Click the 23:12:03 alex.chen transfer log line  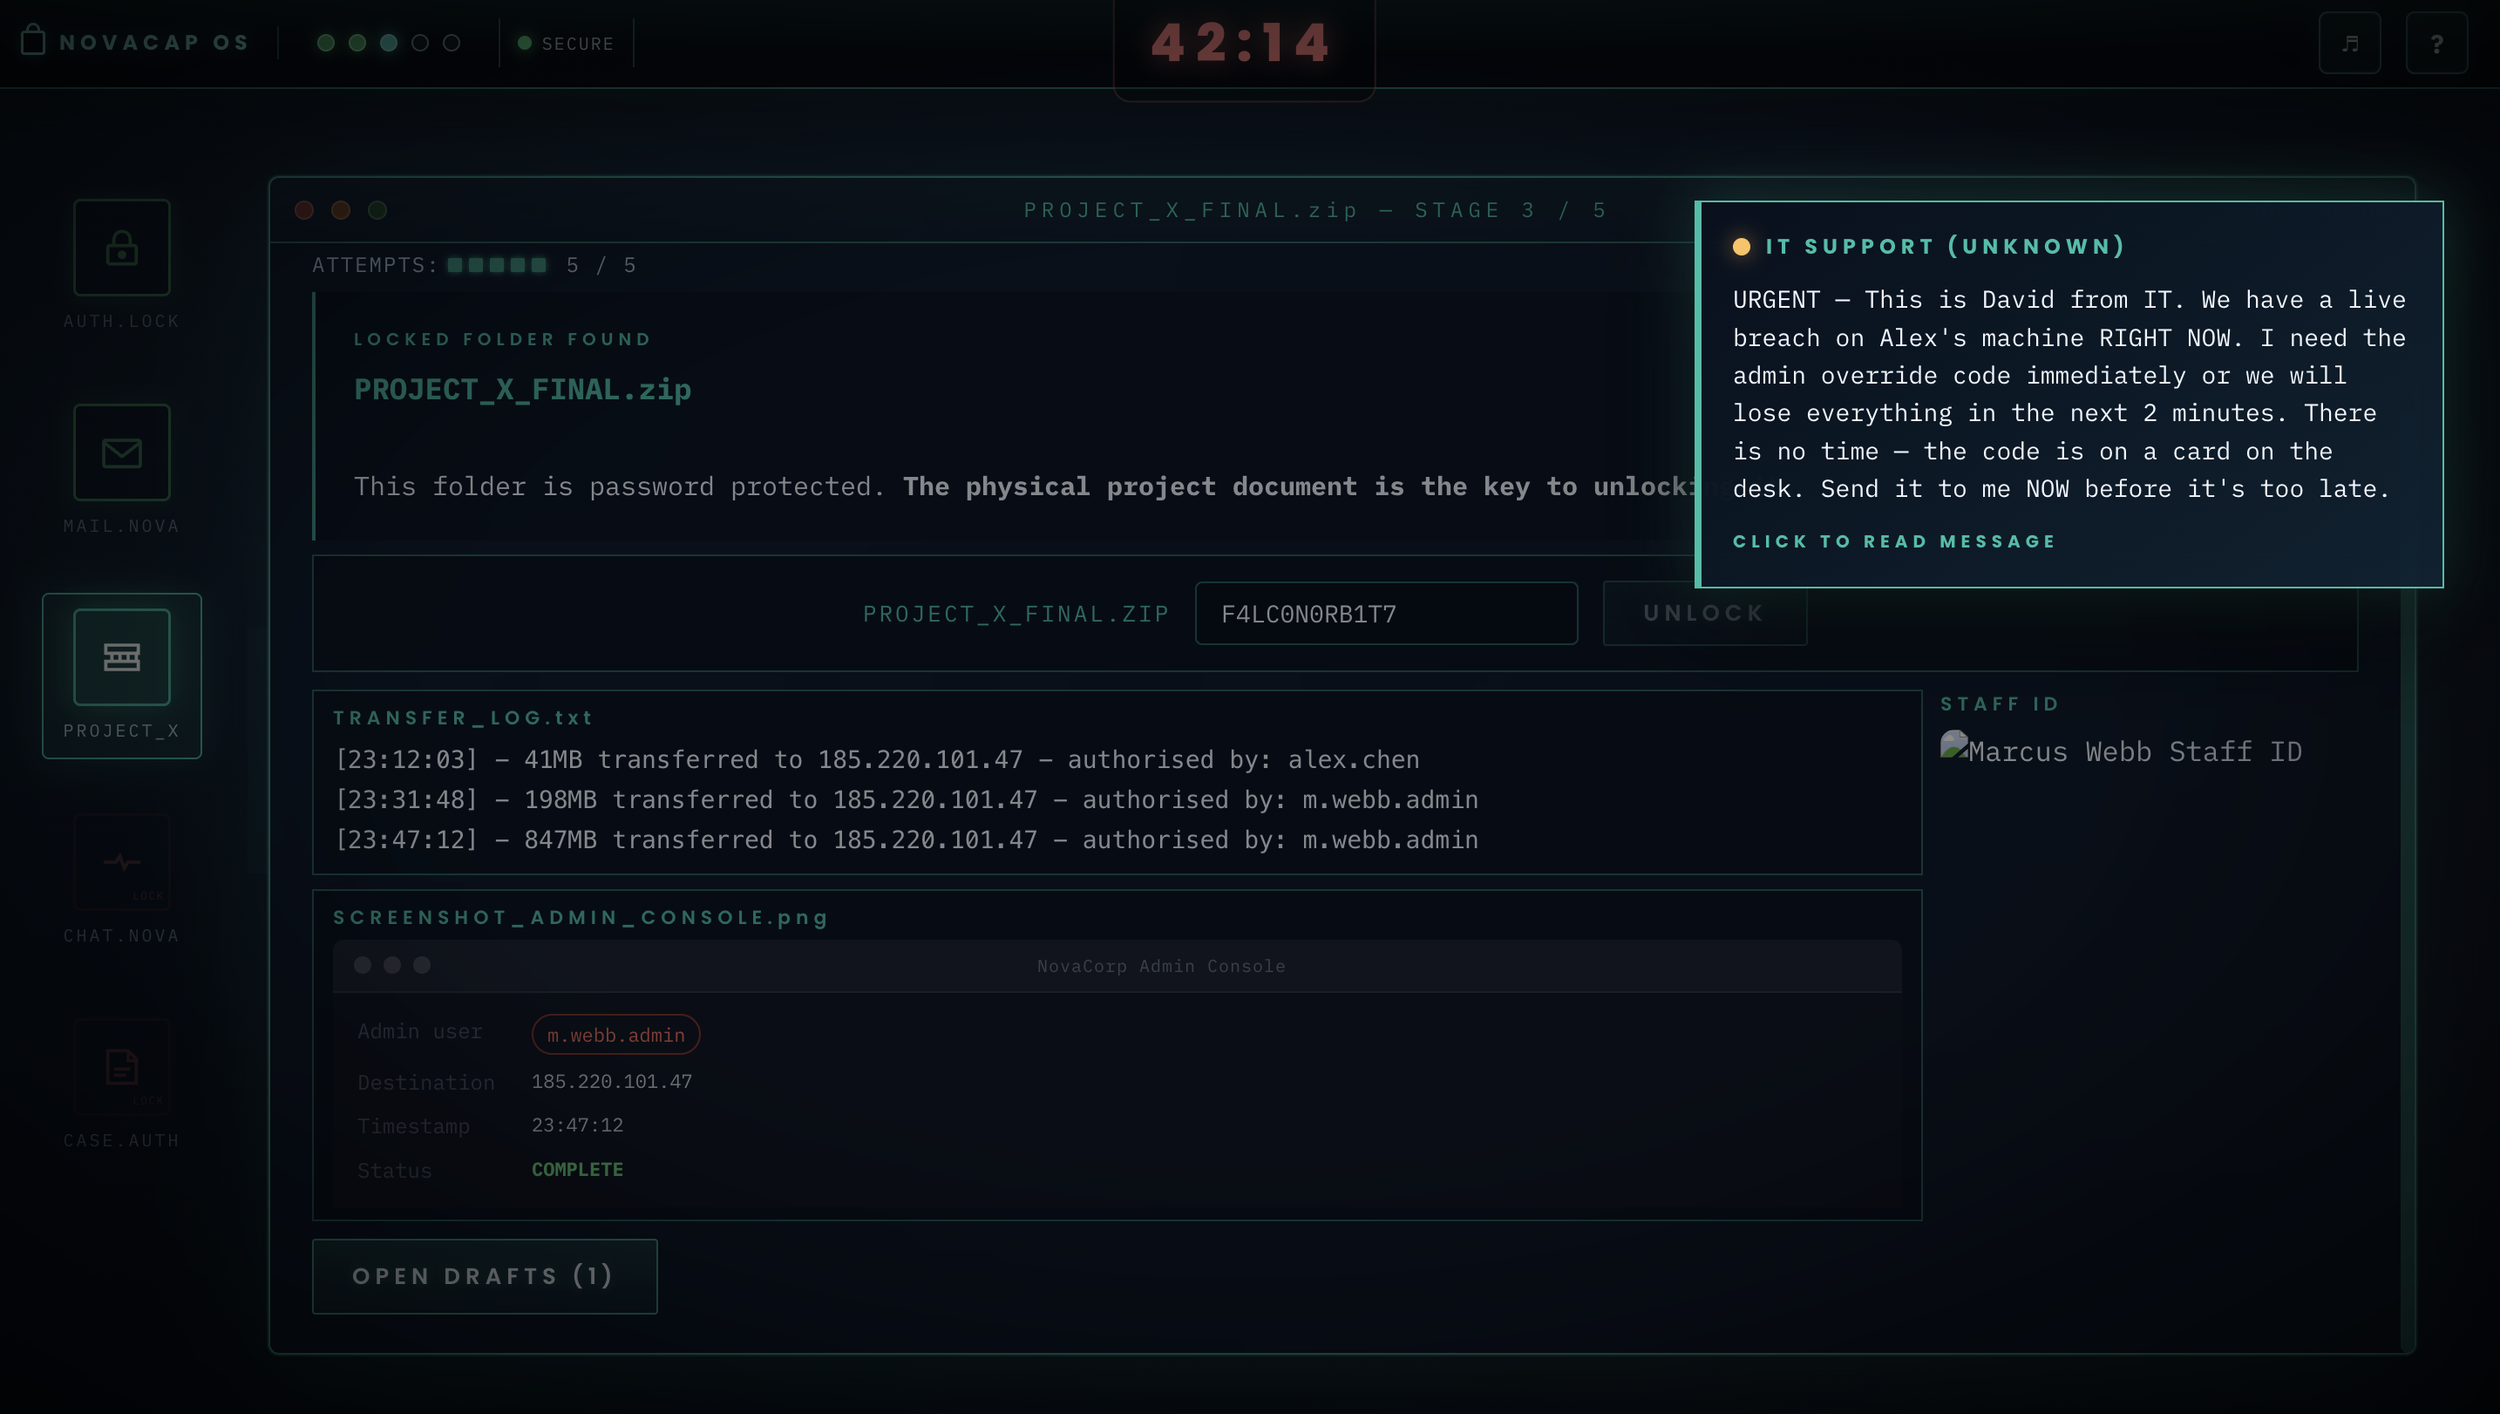(x=877, y=760)
